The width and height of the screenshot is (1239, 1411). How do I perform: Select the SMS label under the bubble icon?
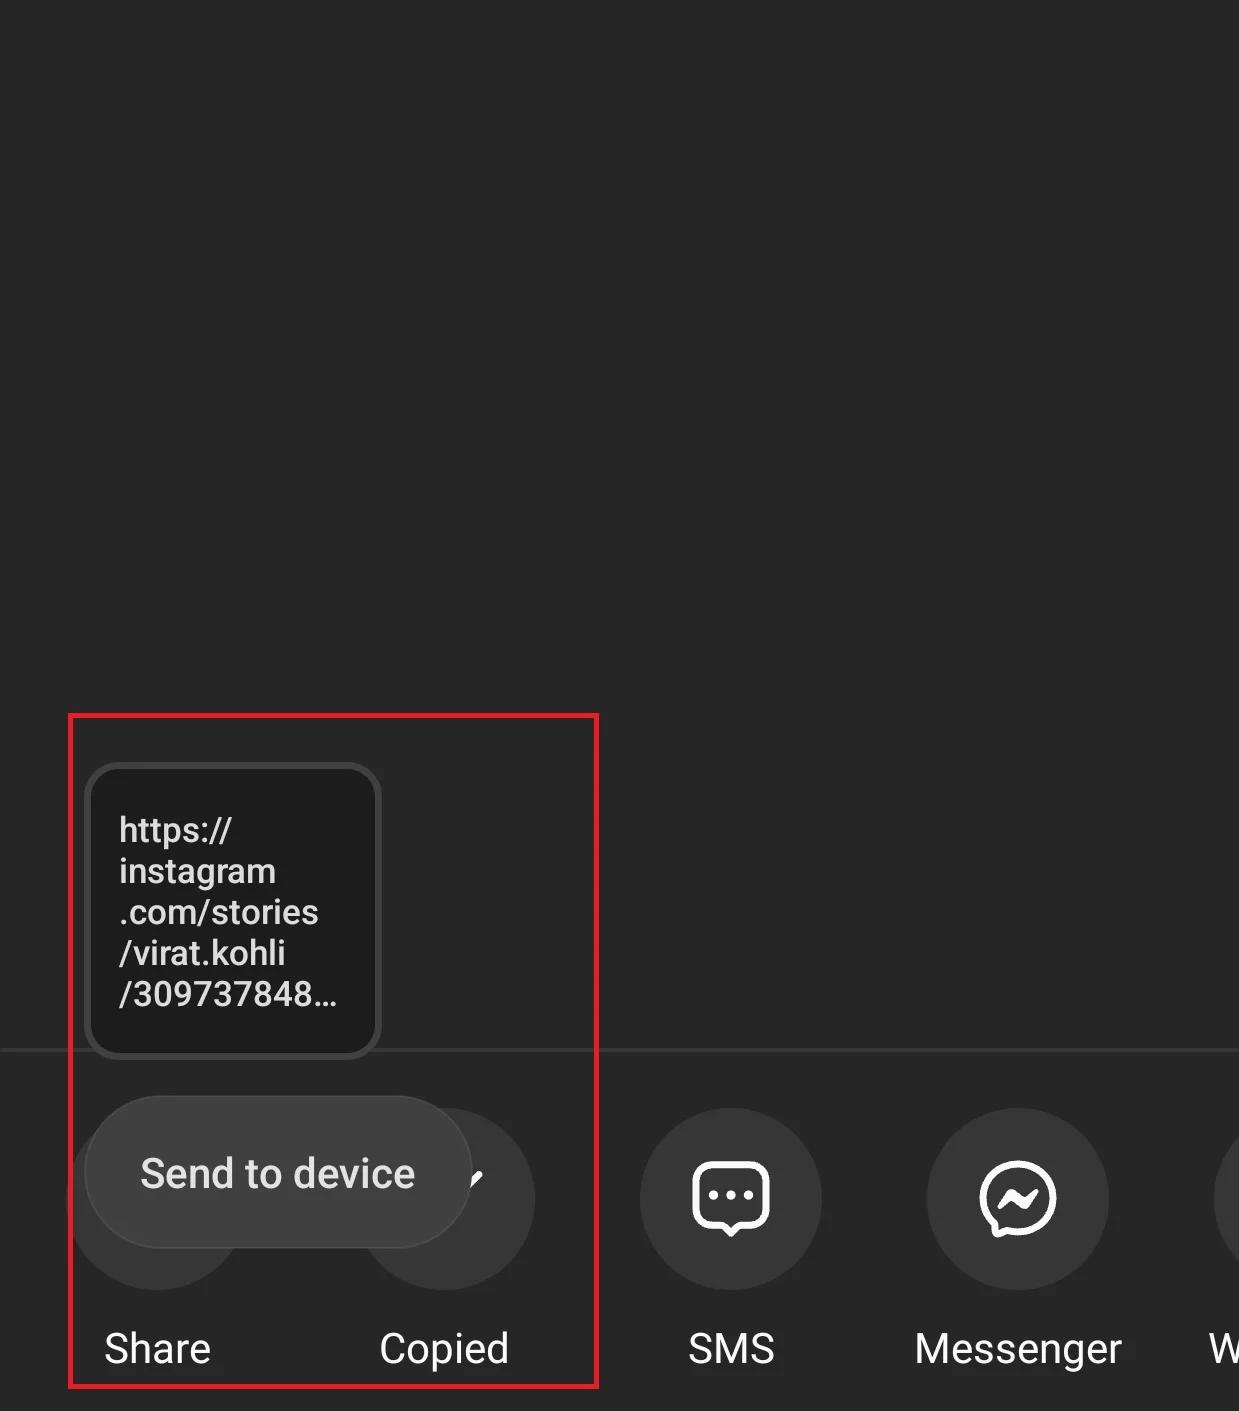(x=731, y=1348)
